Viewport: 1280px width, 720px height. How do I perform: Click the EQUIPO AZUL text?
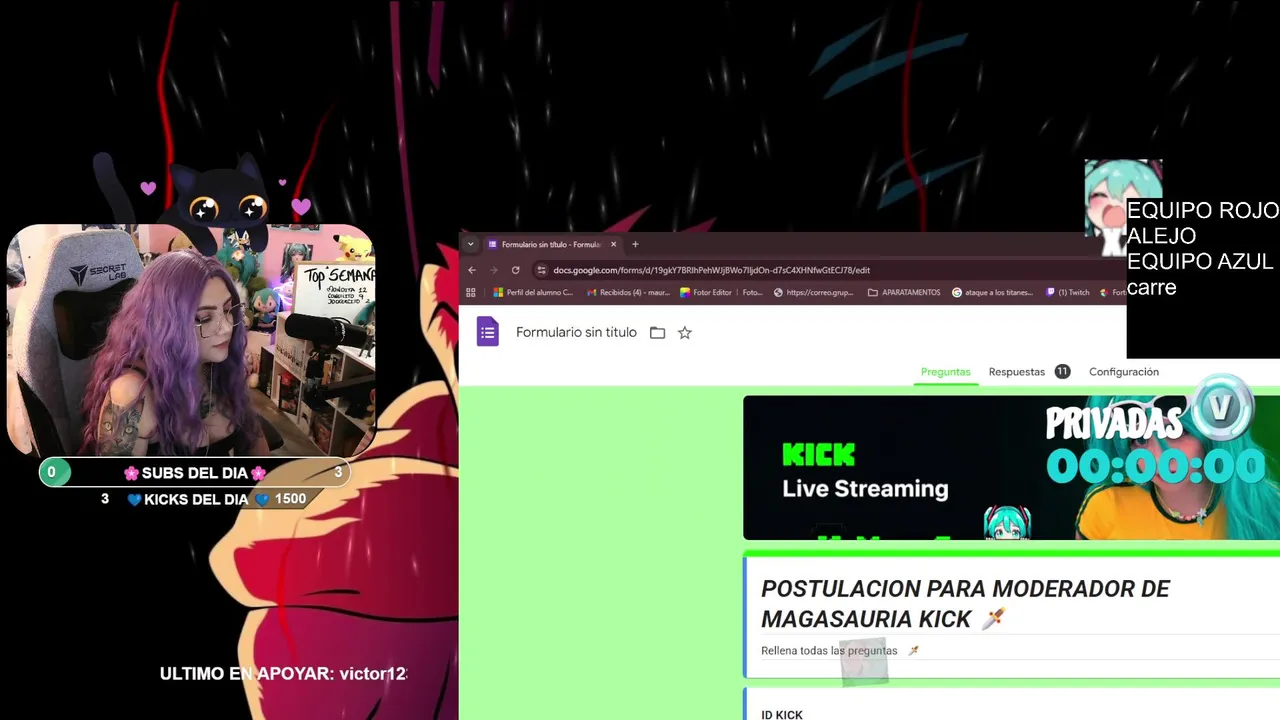click(1200, 262)
